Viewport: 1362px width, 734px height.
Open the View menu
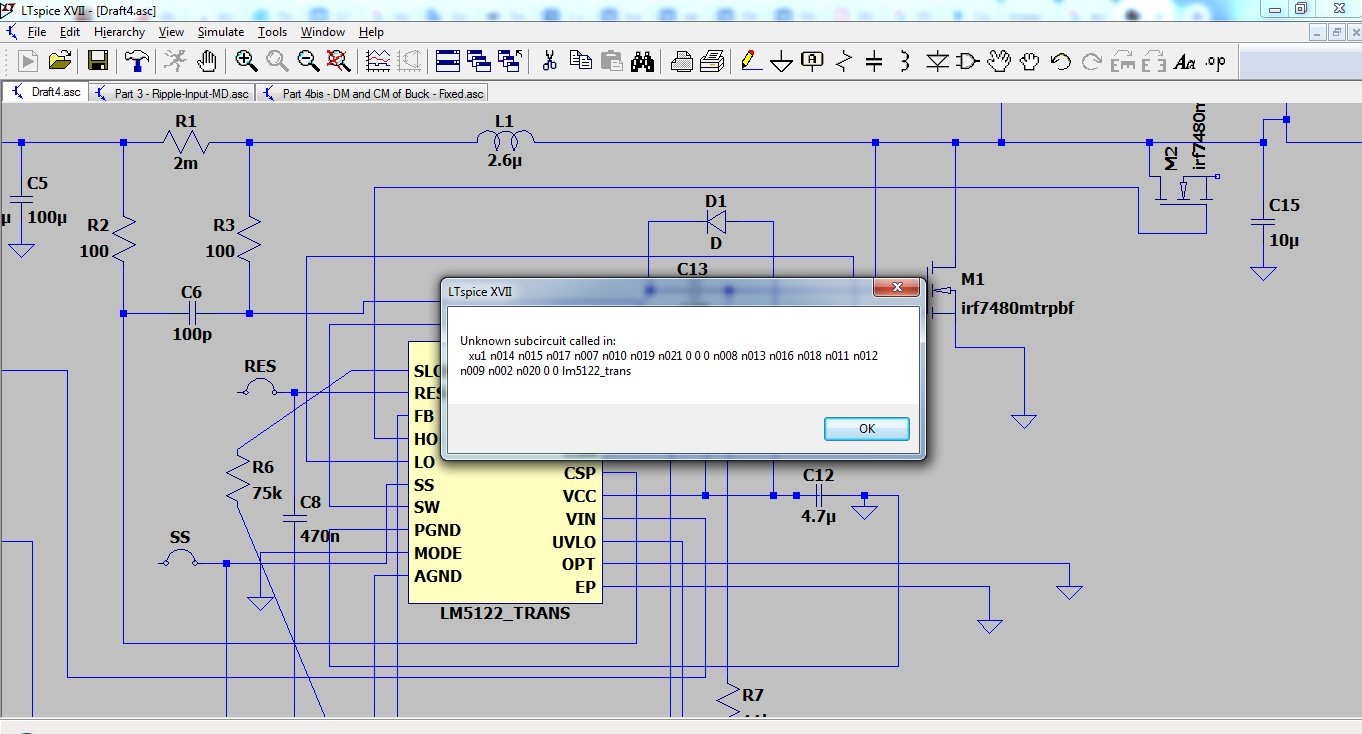pos(171,32)
